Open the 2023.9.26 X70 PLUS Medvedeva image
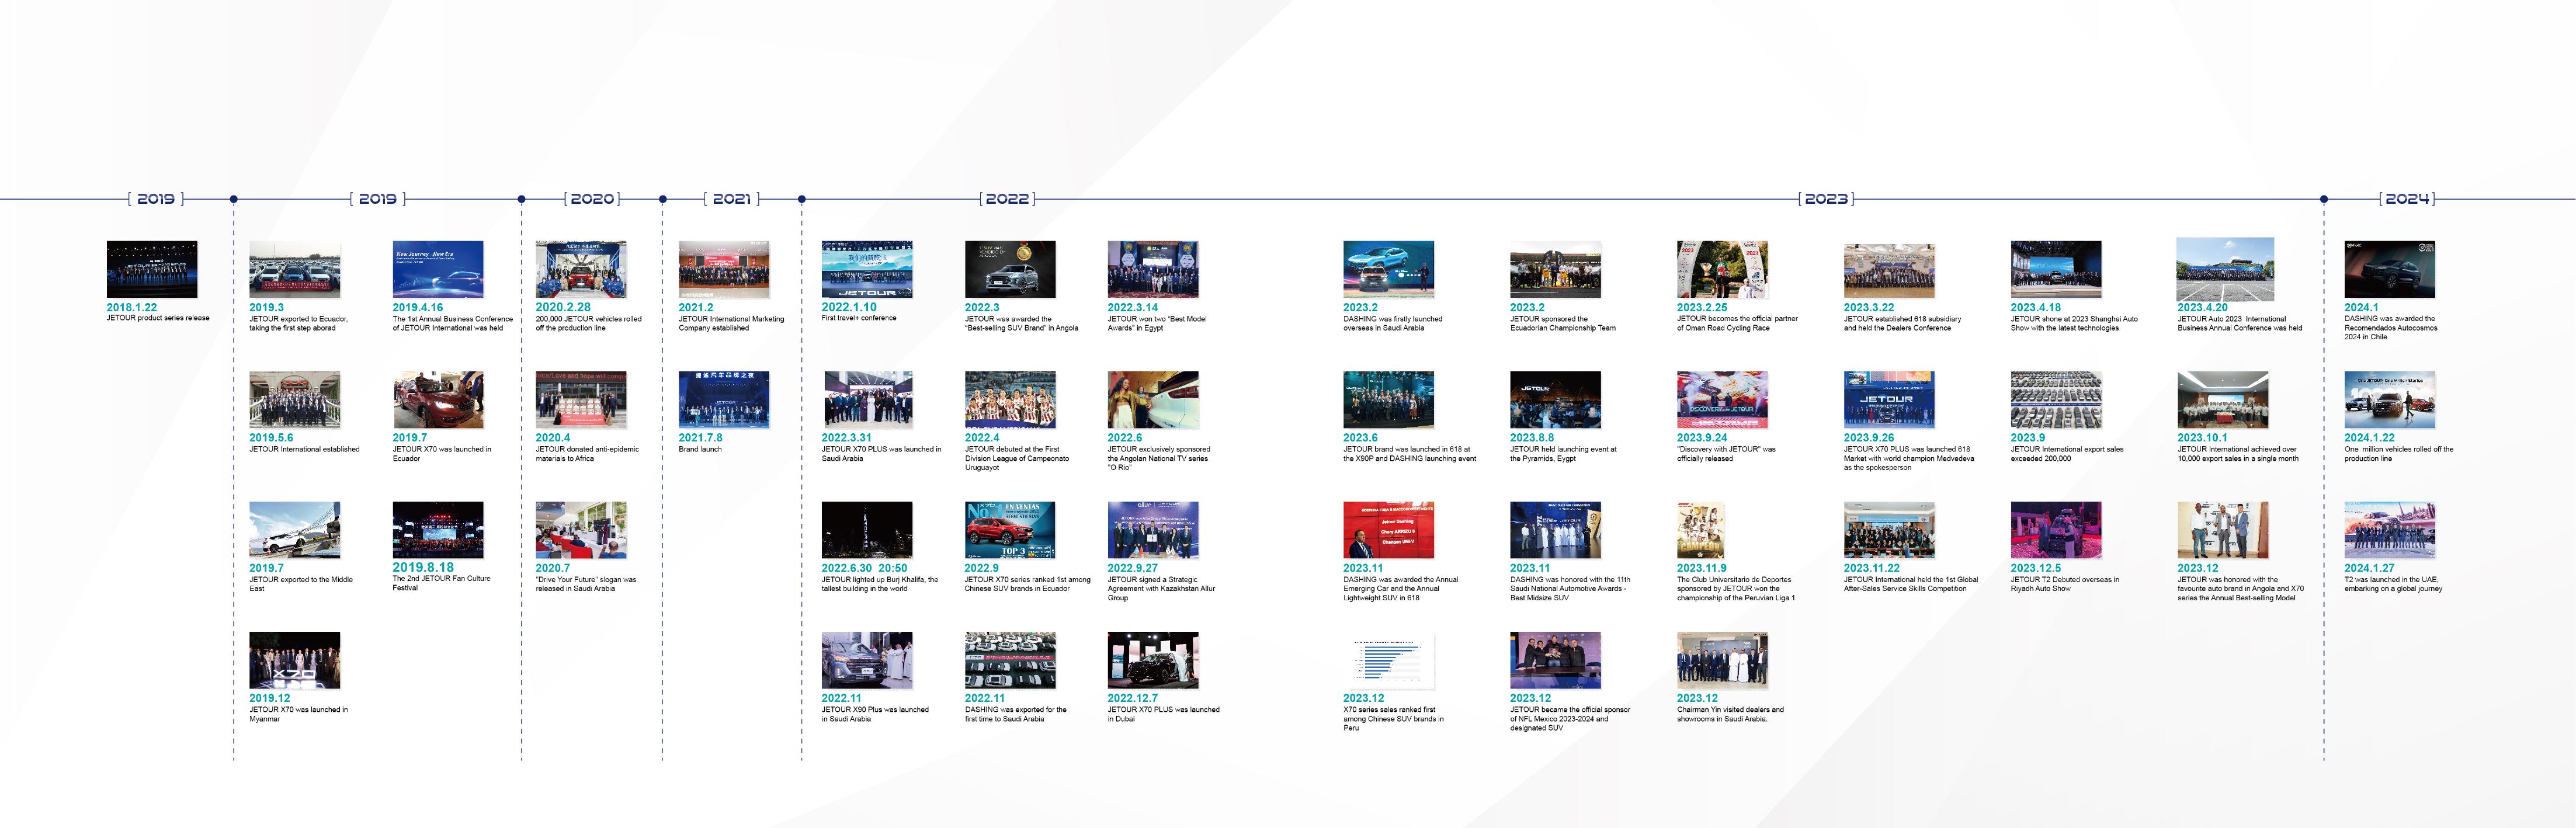The image size is (2576, 828). 1889,400
